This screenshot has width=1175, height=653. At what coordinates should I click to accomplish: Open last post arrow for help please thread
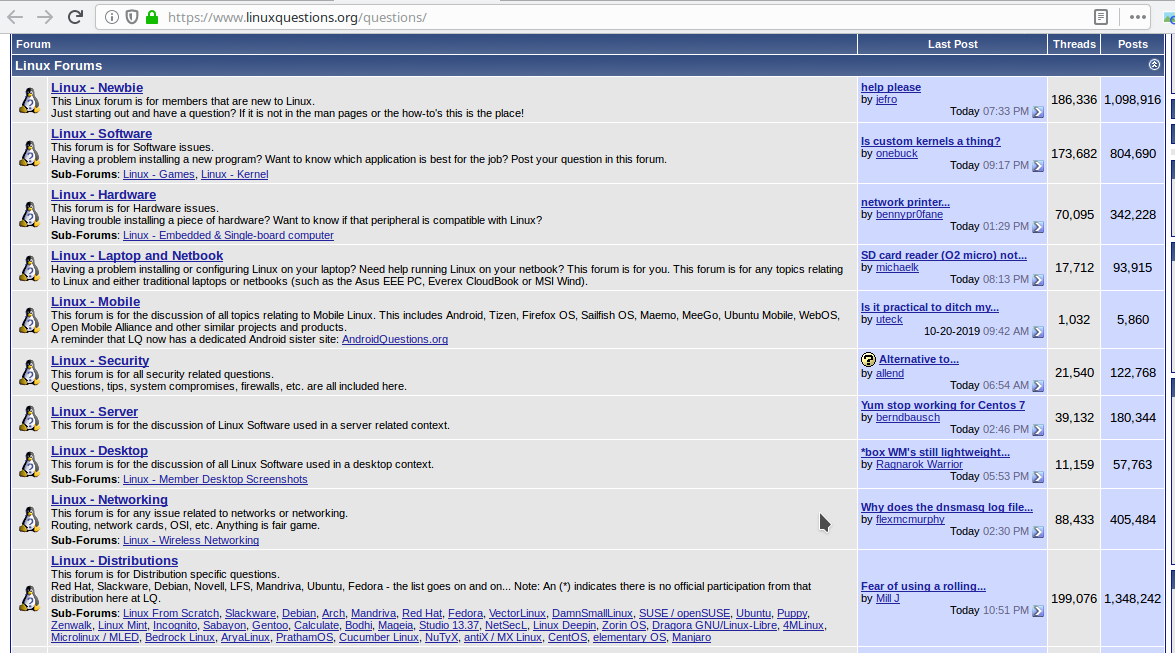point(1038,112)
